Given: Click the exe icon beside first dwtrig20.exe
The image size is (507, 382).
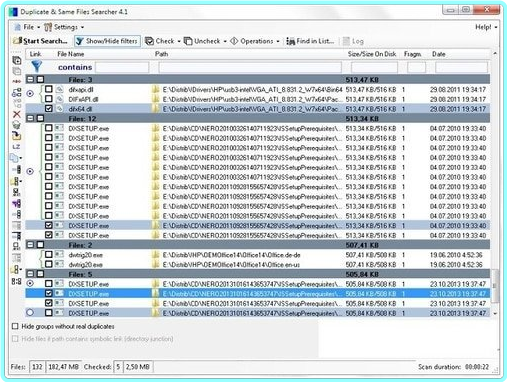Looking at the screenshot, I should point(60,255).
